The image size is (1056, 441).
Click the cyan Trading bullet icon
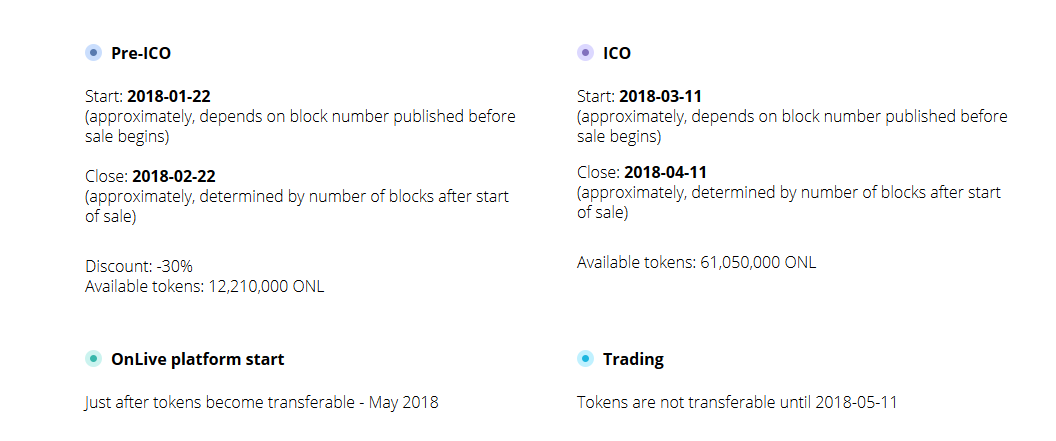(x=585, y=359)
